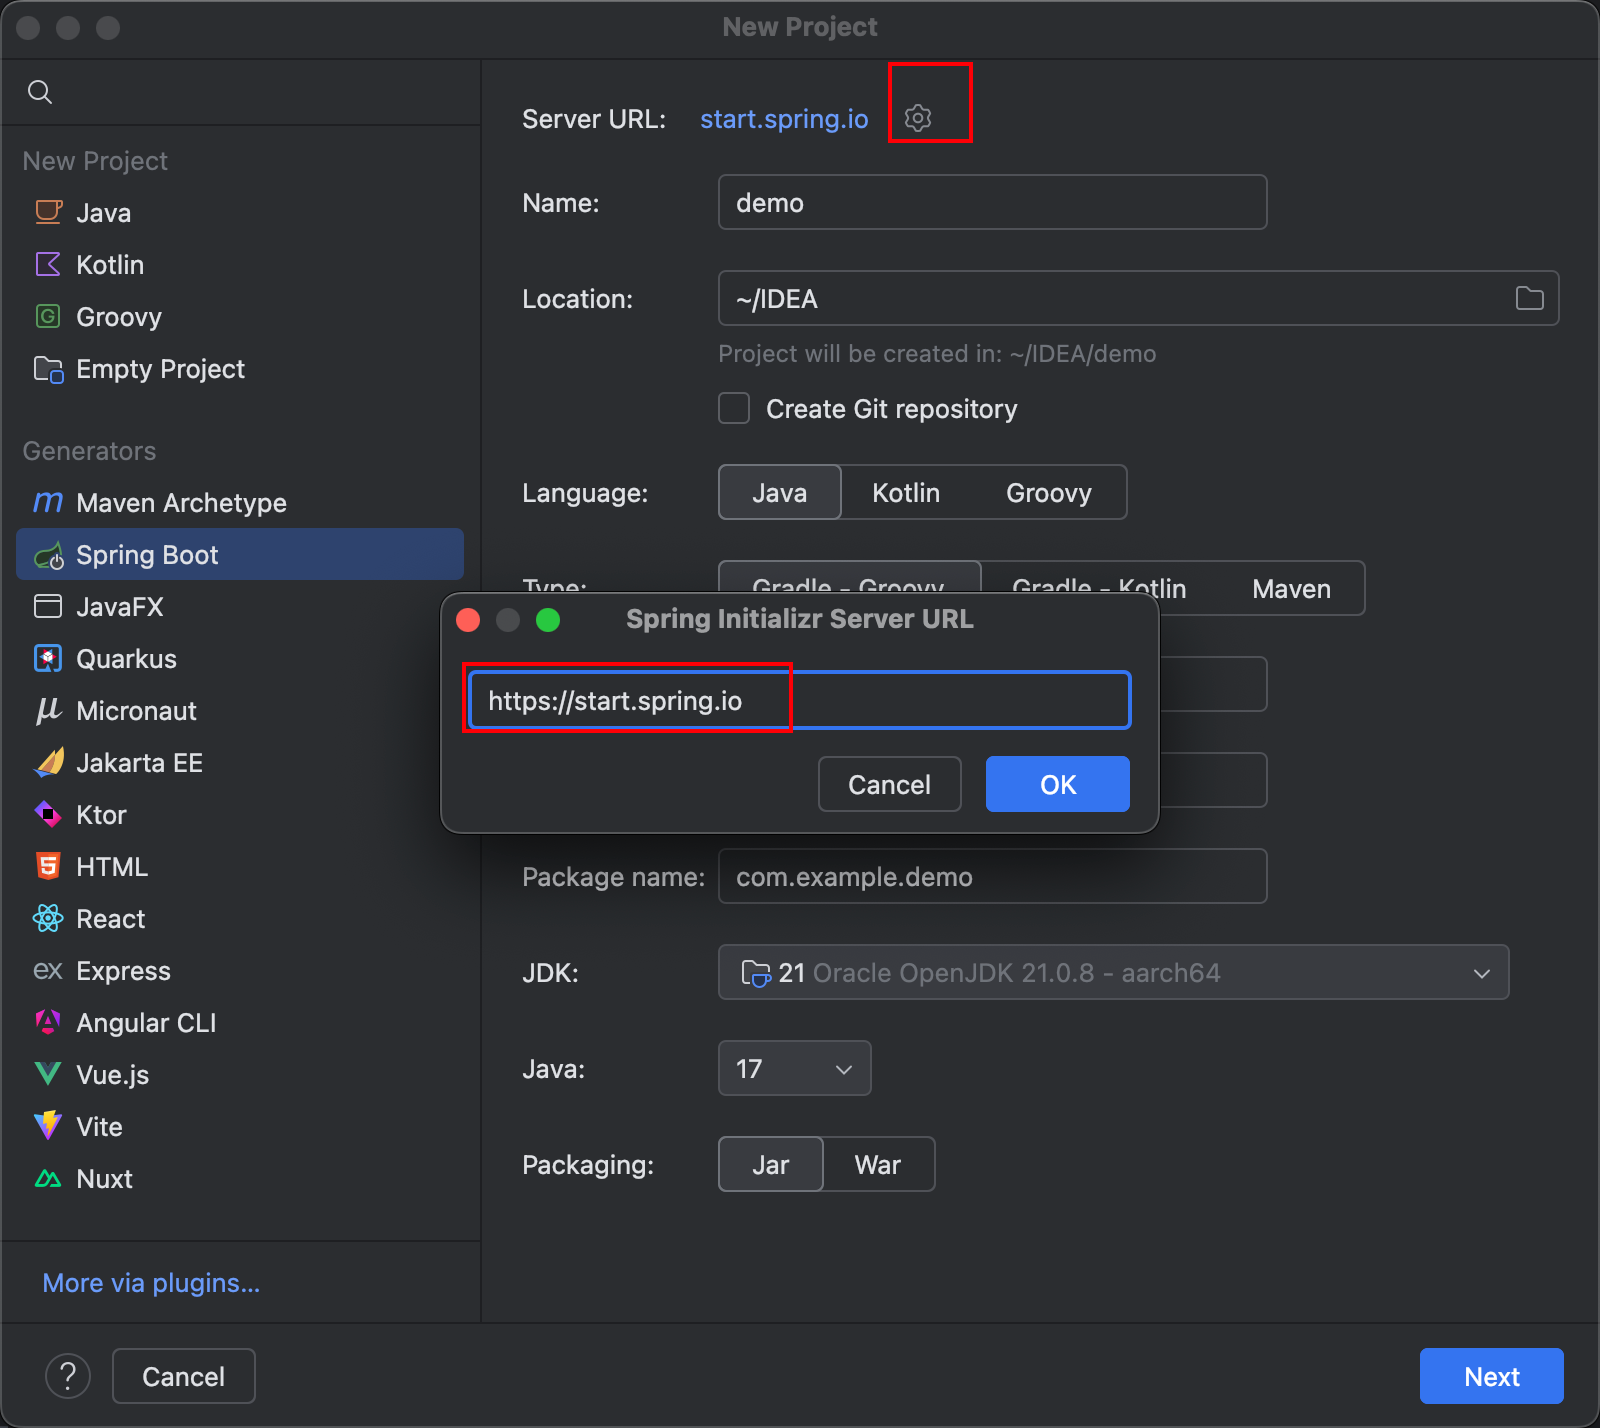Click the Next button
The width and height of the screenshot is (1600, 1428).
tap(1492, 1376)
